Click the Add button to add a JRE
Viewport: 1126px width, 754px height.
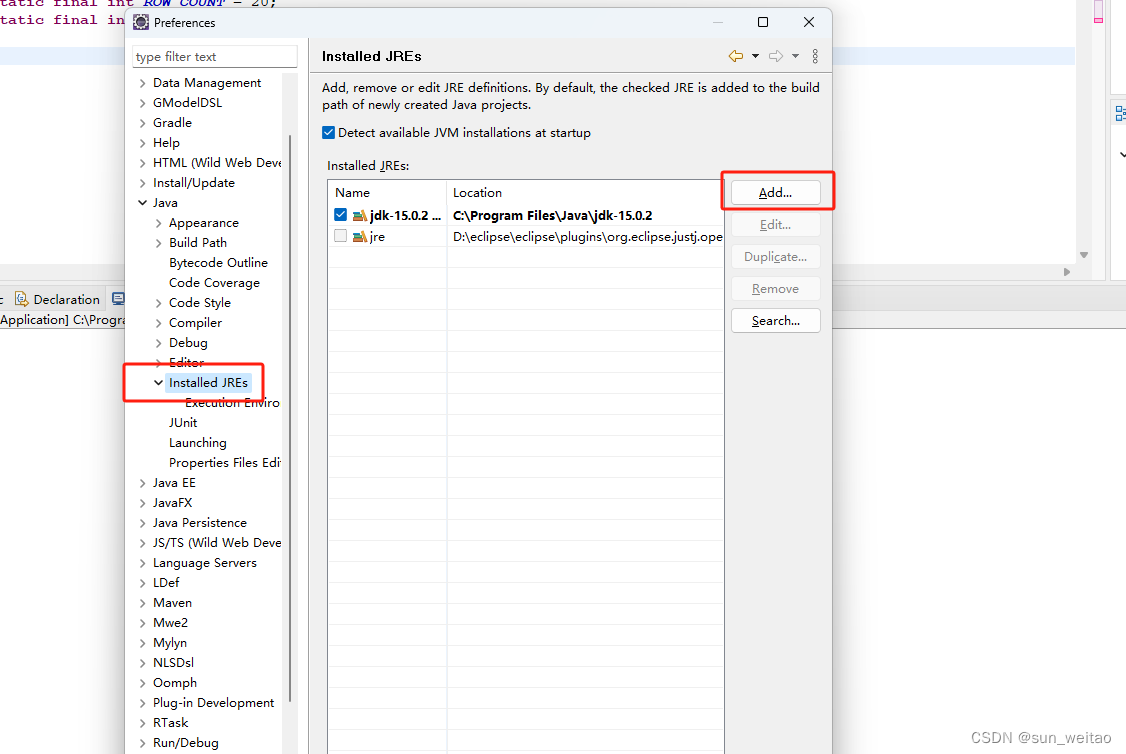[776, 191]
